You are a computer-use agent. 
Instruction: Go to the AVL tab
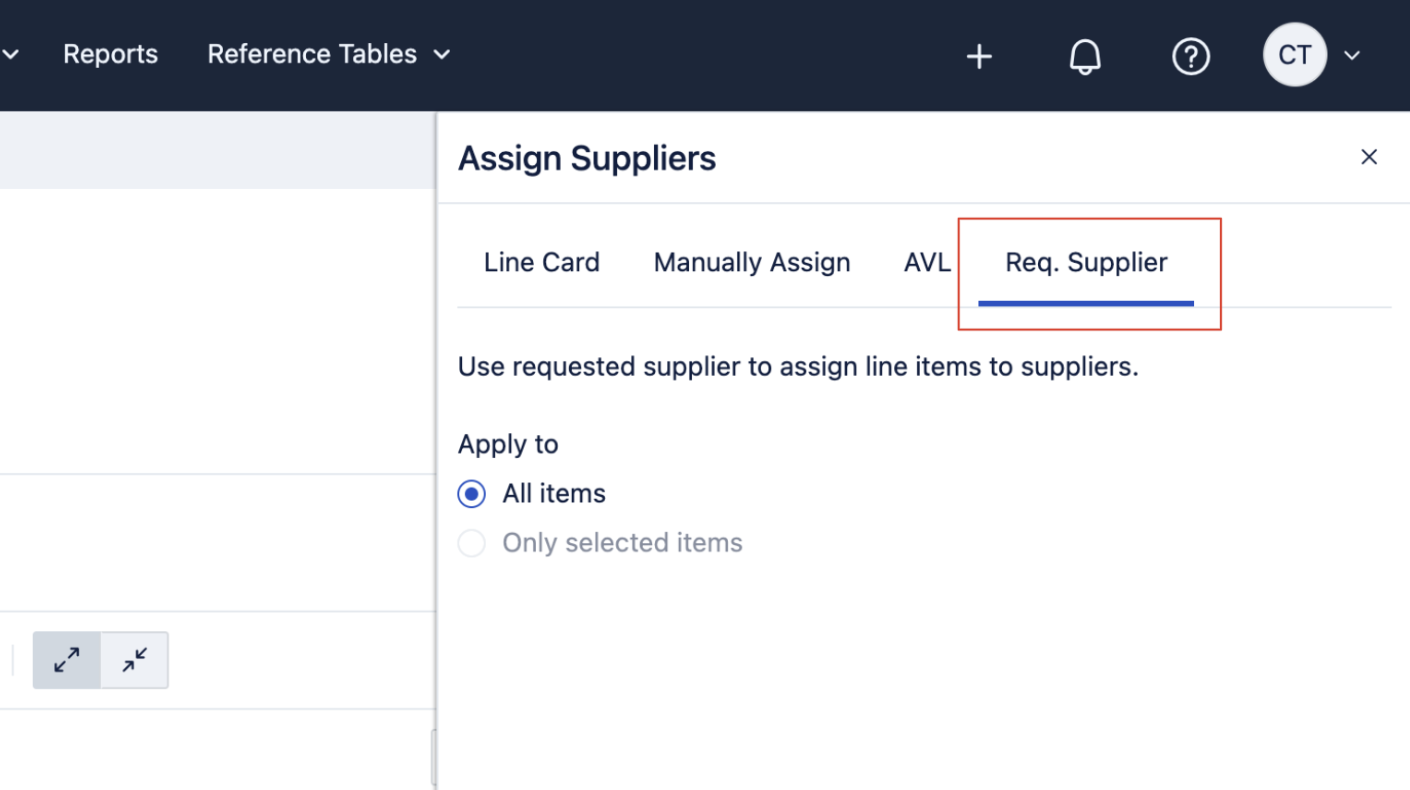927,263
